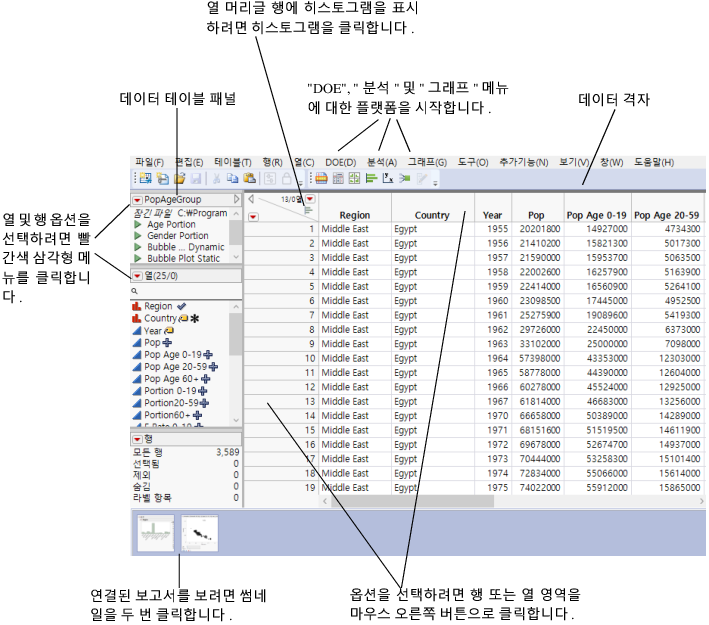Open the 파일(F) menu
Image resolution: width=709 pixels, height=625 pixels.
(x=149, y=162)
